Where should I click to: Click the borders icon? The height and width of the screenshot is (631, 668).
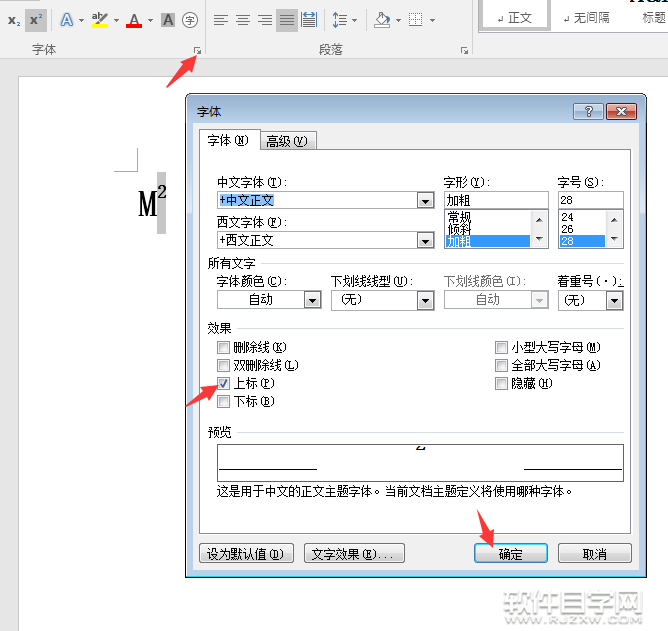coord(415,20)
